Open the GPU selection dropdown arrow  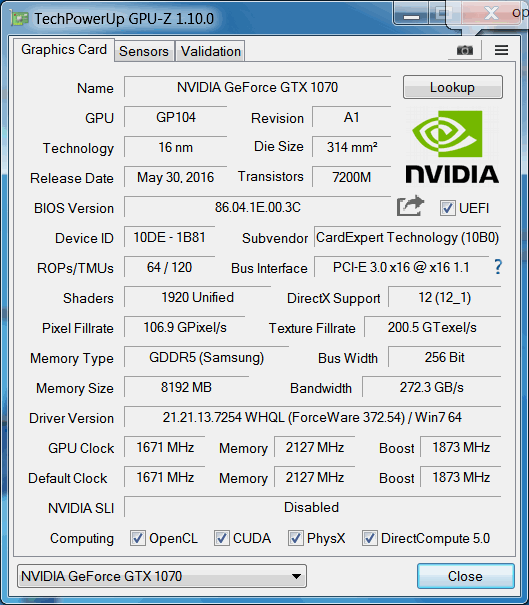tap(296, 576)
